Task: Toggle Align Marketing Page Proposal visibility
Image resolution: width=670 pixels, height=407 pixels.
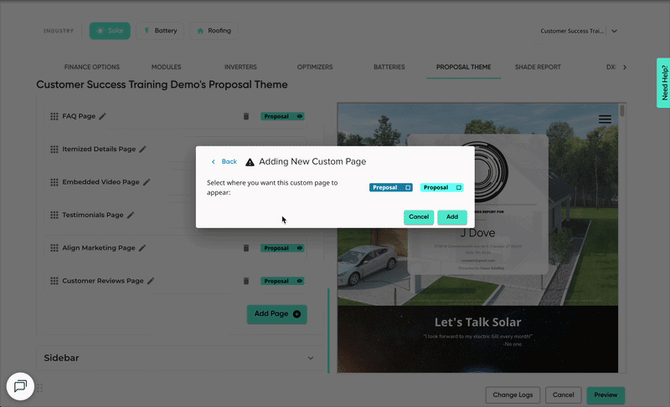Action: pos(300,248)
